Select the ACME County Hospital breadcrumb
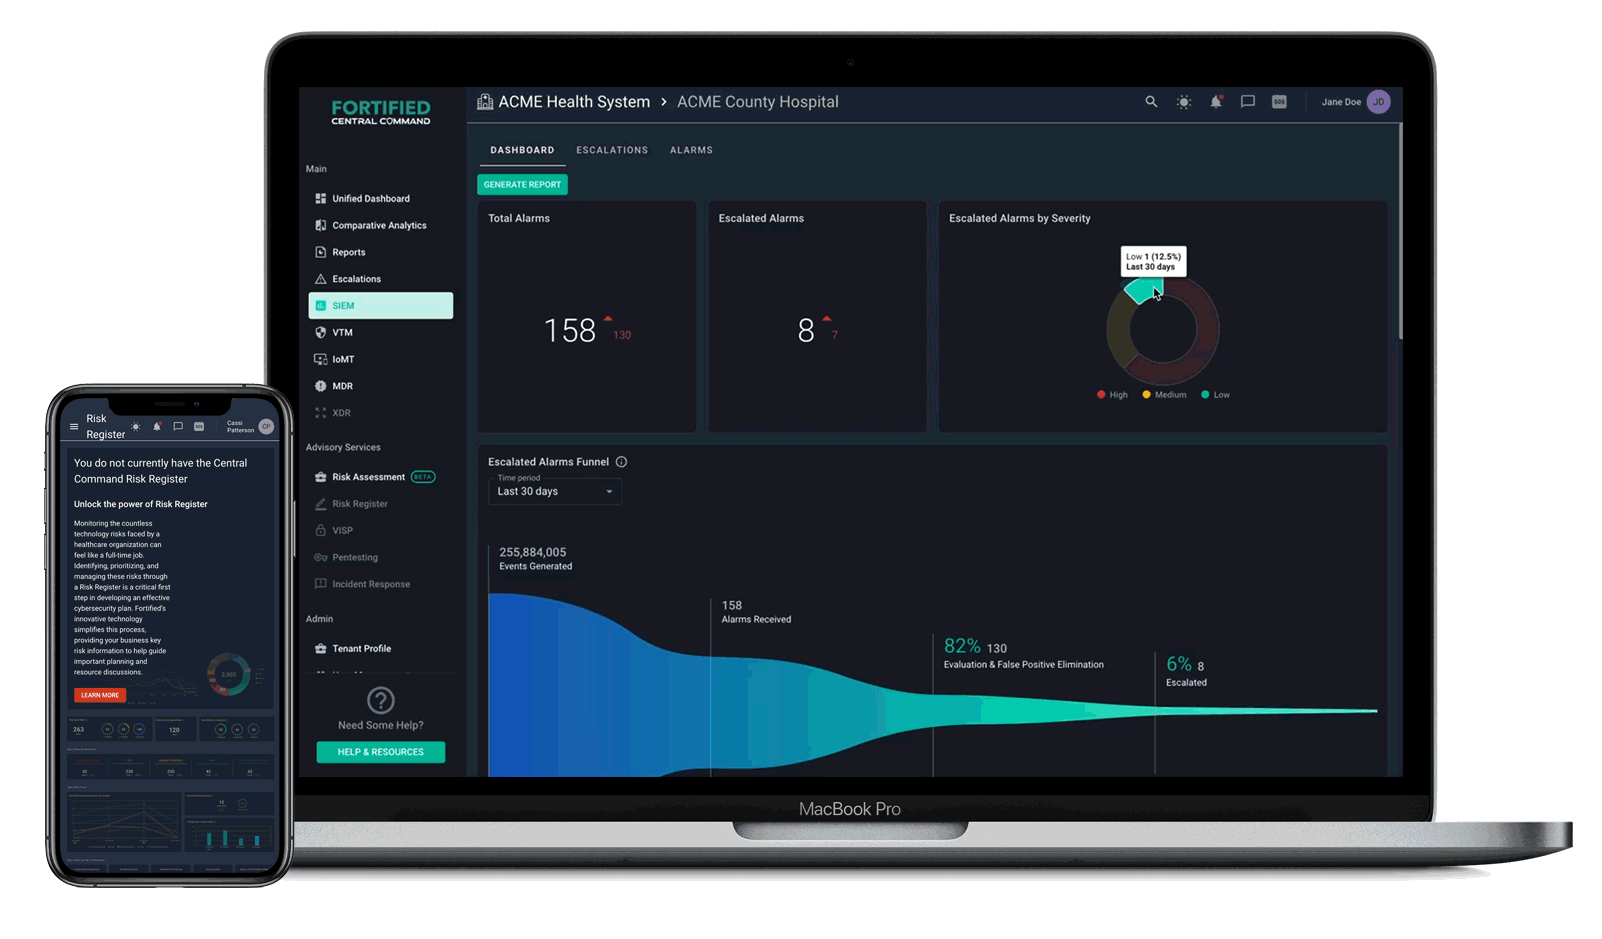The width and height of the screenshot is (1602, 939). [758, 102]
